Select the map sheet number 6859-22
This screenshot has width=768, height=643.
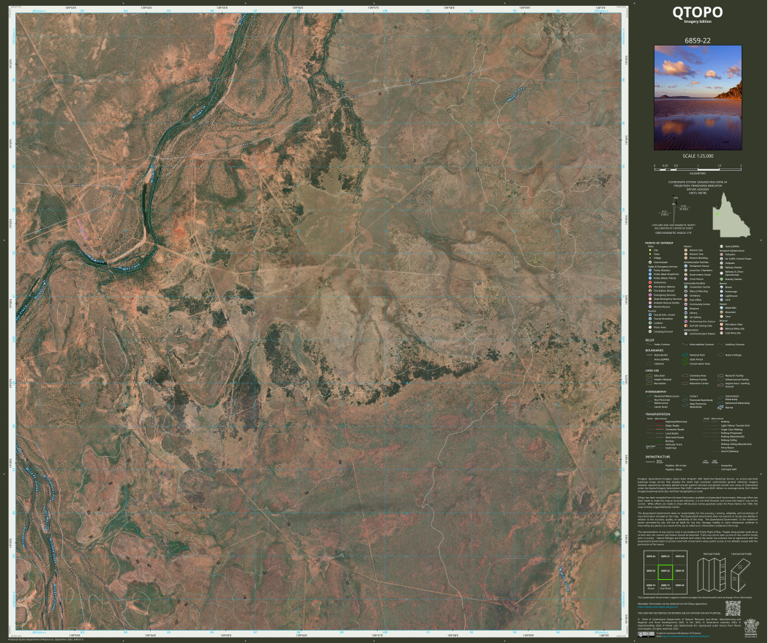click(697, 41)
